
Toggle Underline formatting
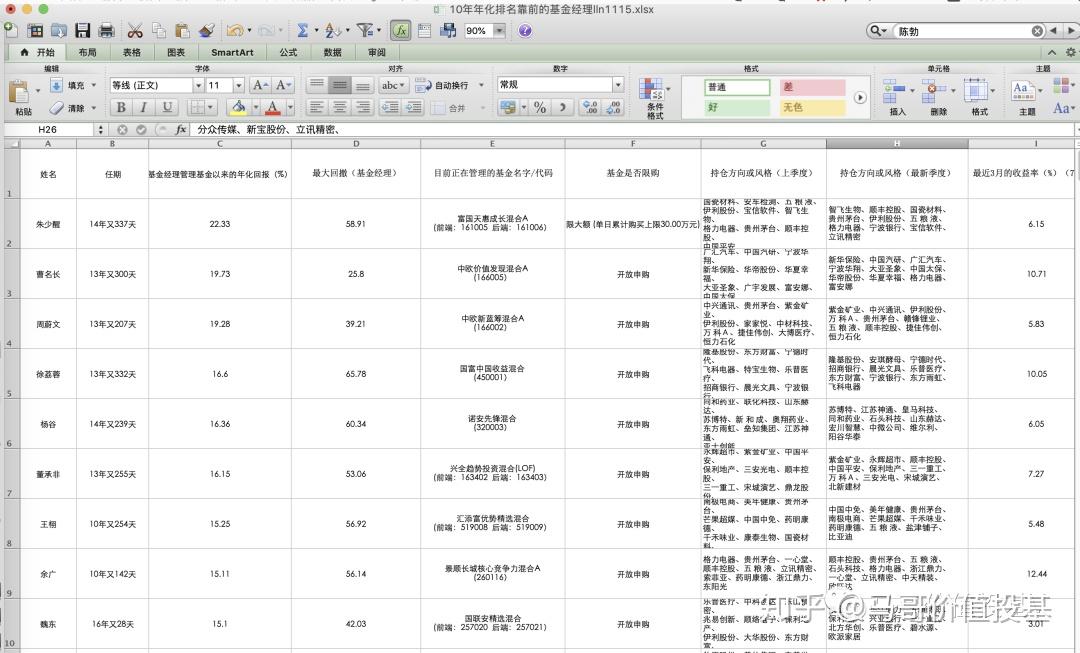pyautogui.click(x=167, y=107)
